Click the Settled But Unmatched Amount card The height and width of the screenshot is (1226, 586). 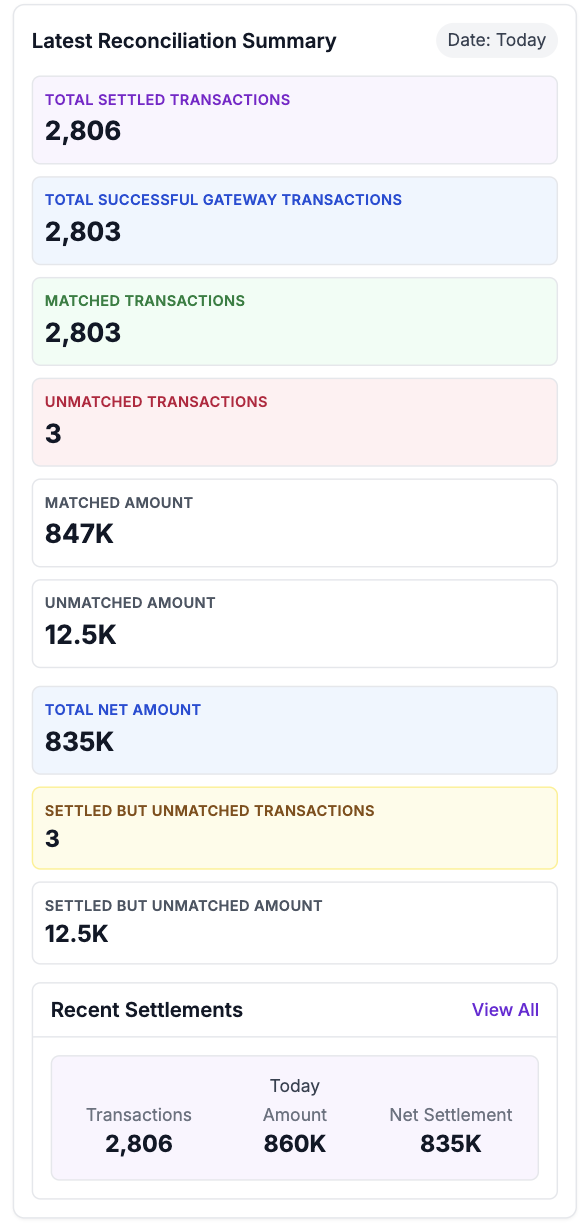click(295, 922)
